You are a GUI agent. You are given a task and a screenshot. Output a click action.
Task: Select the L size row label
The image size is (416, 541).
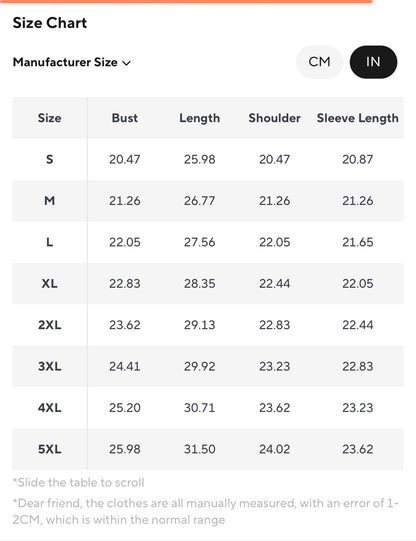pyautogui.click(x=50, y=242)
